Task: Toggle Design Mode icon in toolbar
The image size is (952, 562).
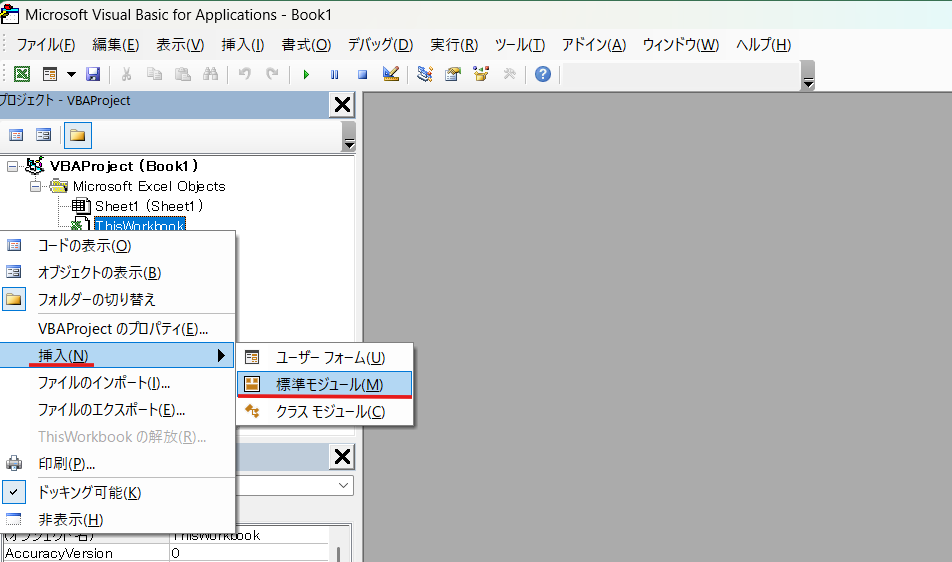Action: coord(390,74)
